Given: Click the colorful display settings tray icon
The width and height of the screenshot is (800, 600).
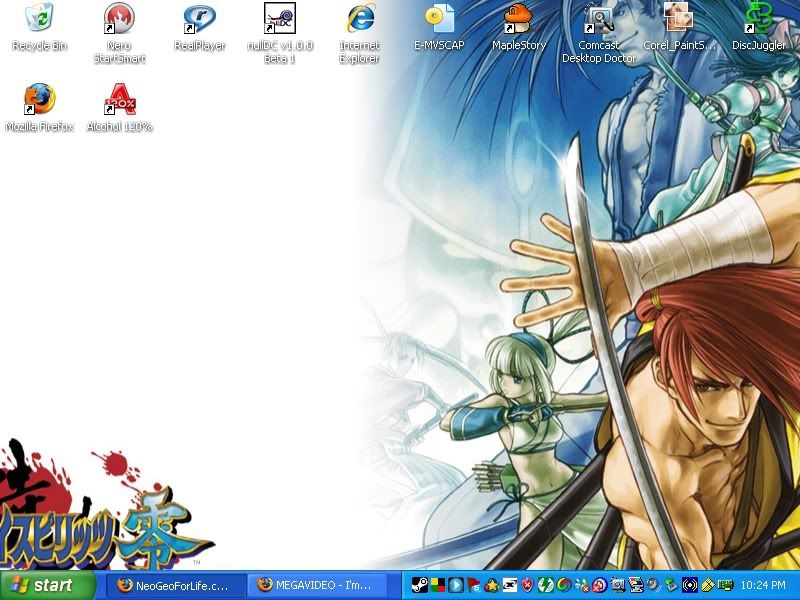Looking at the screenshot, I should point(636,585).
